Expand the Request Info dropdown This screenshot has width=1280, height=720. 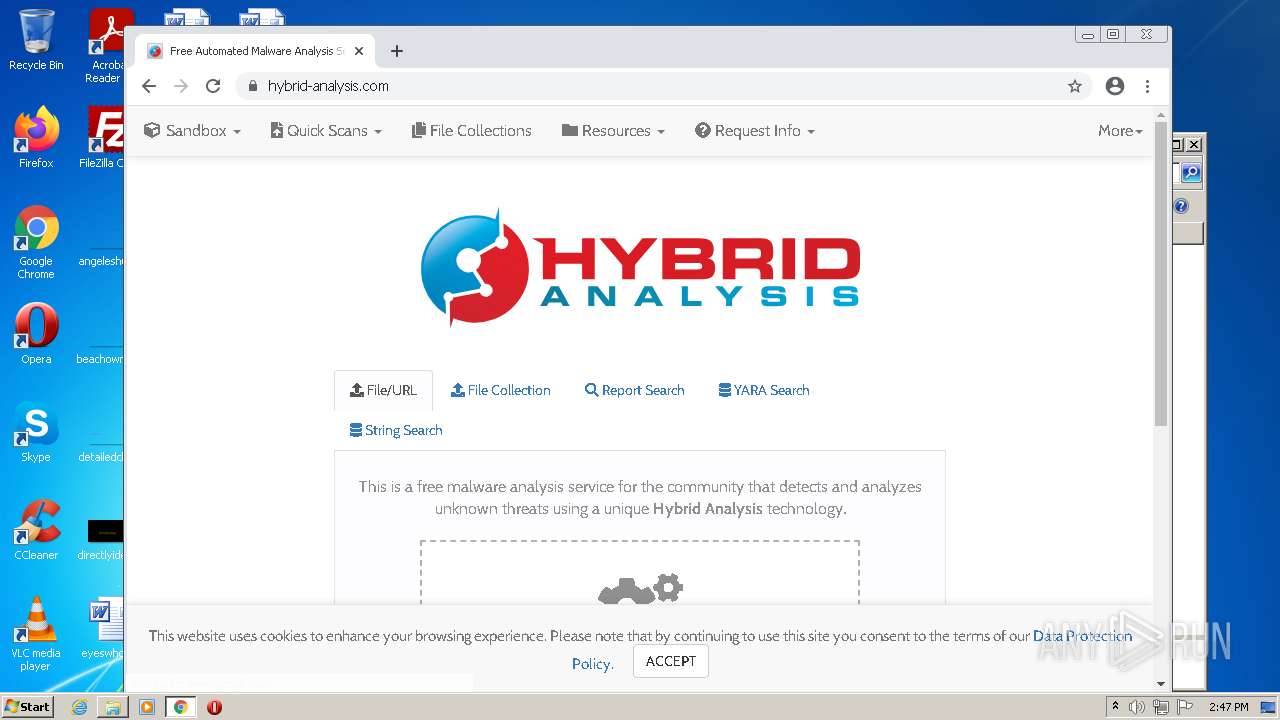click(755, 131)
